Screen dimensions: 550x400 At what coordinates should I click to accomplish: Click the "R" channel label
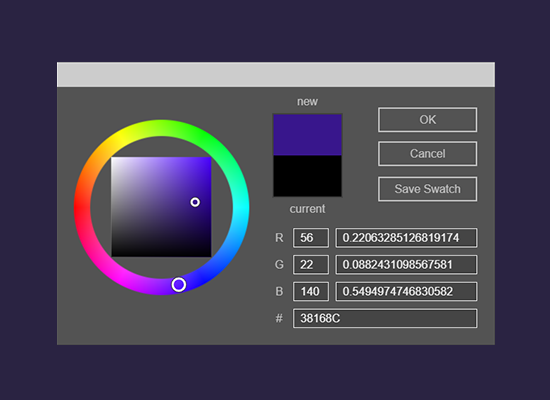pos(279,238)
